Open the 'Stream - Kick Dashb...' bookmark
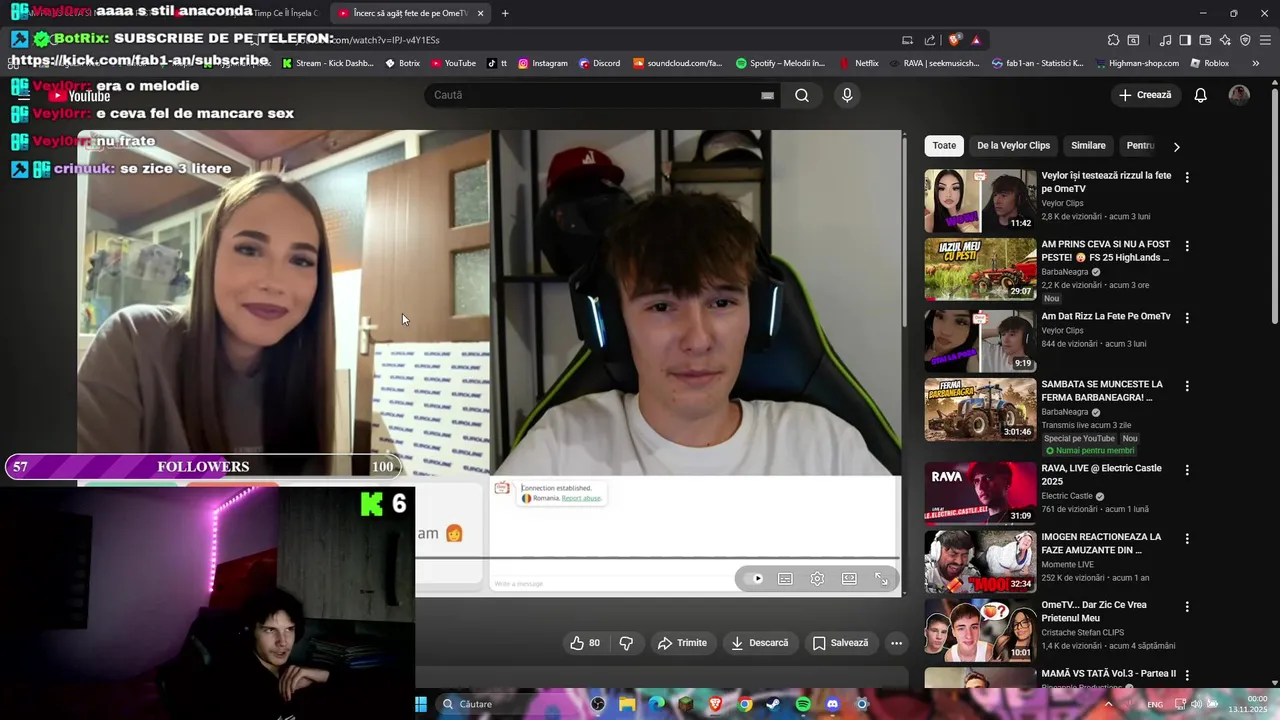The image size is (1280, 720). tap(327, 63)
